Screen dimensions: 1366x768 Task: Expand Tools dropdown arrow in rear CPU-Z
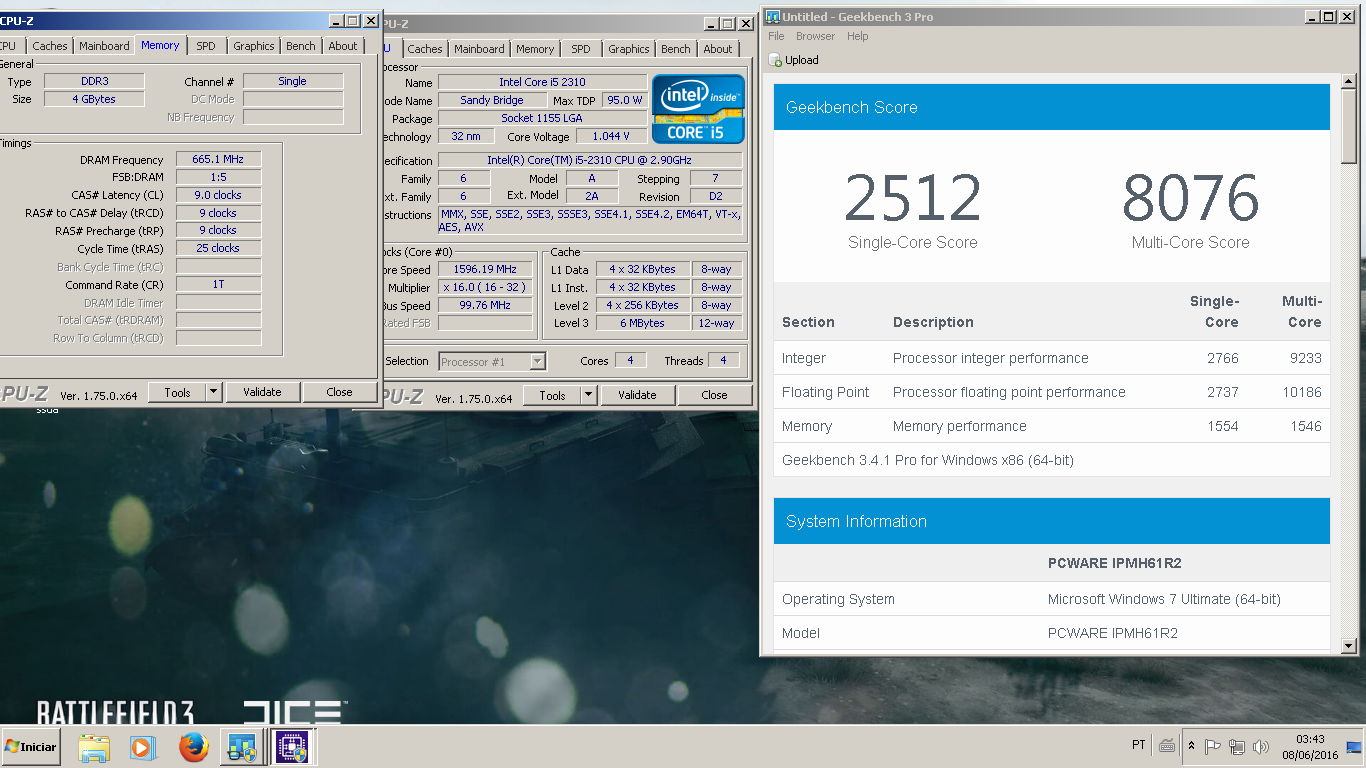(x=589, y=396)
